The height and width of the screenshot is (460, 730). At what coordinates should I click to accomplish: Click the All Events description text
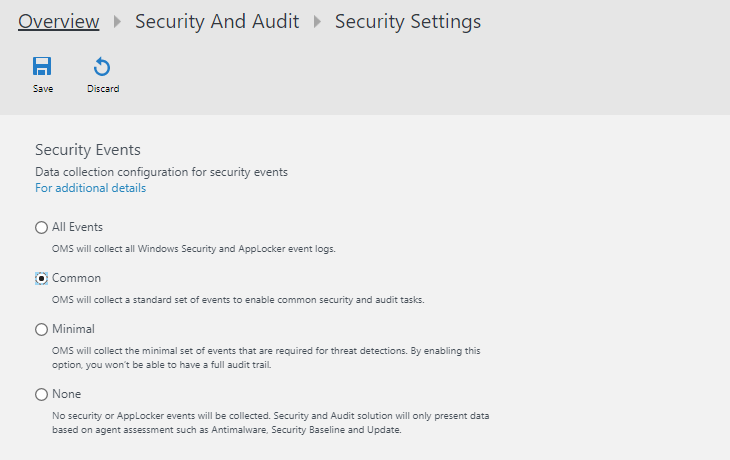click(x=193, y=248)
